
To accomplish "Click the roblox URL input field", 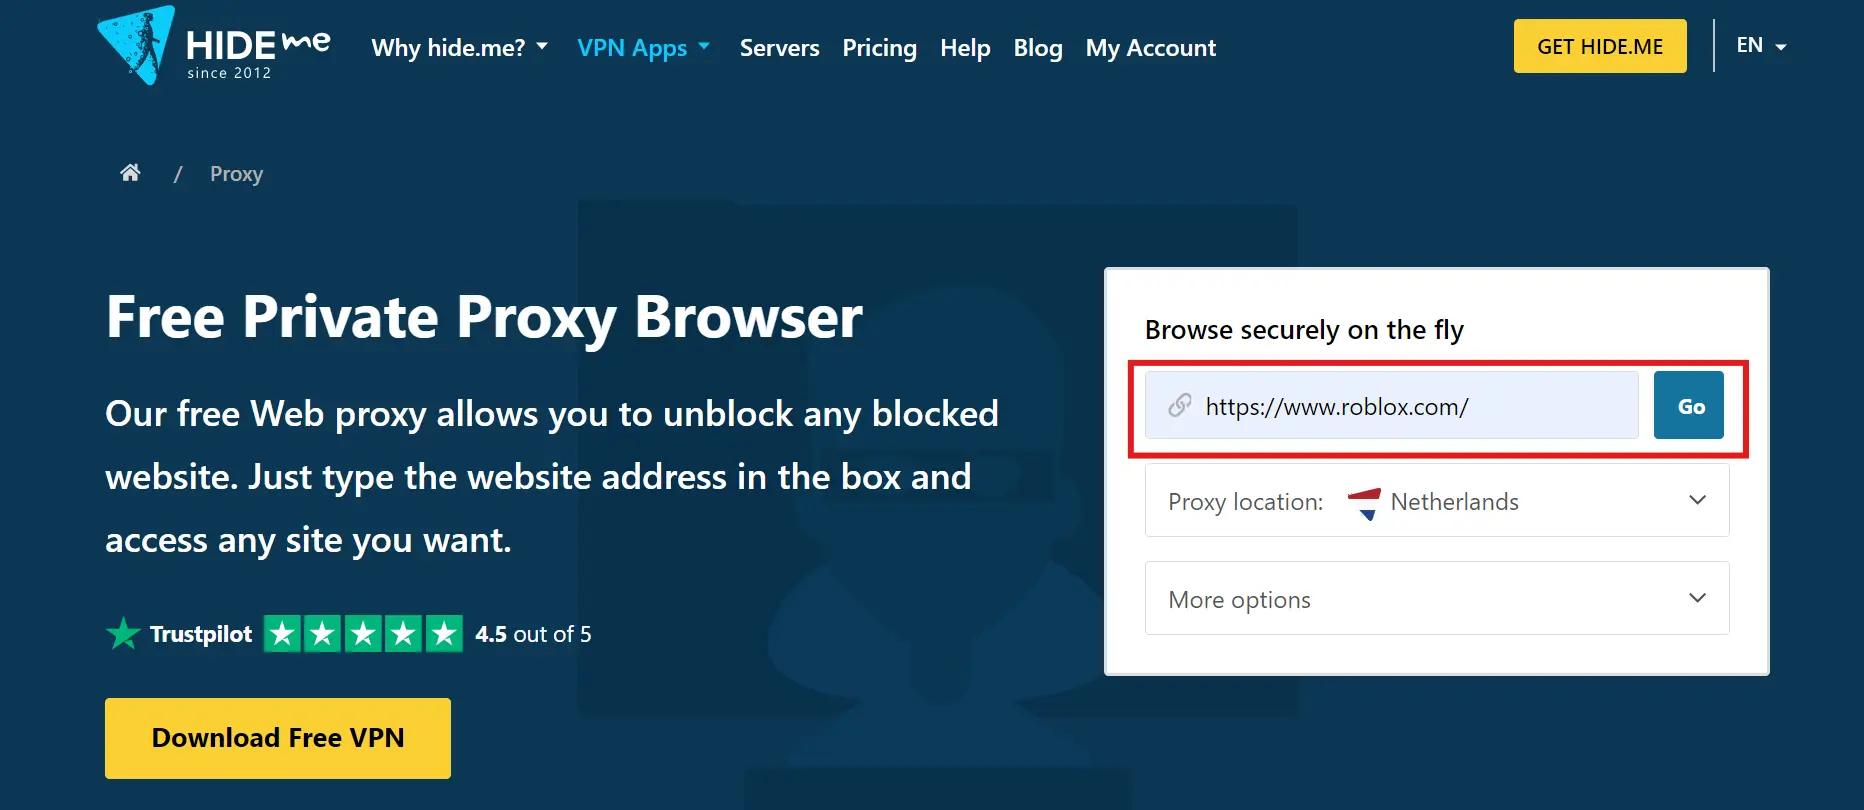I will coord(1392,405).
